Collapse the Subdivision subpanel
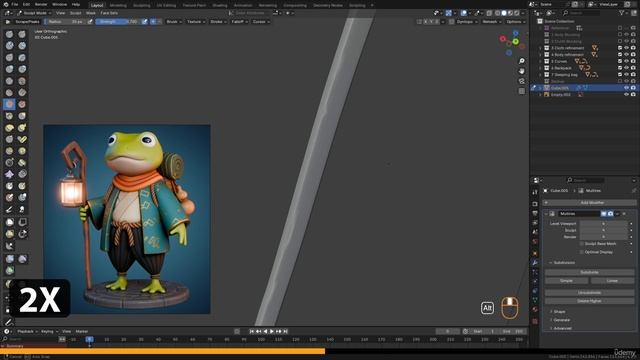Viewport: 640px width, 360px height. pyautogui.click(x=562, y=262)
